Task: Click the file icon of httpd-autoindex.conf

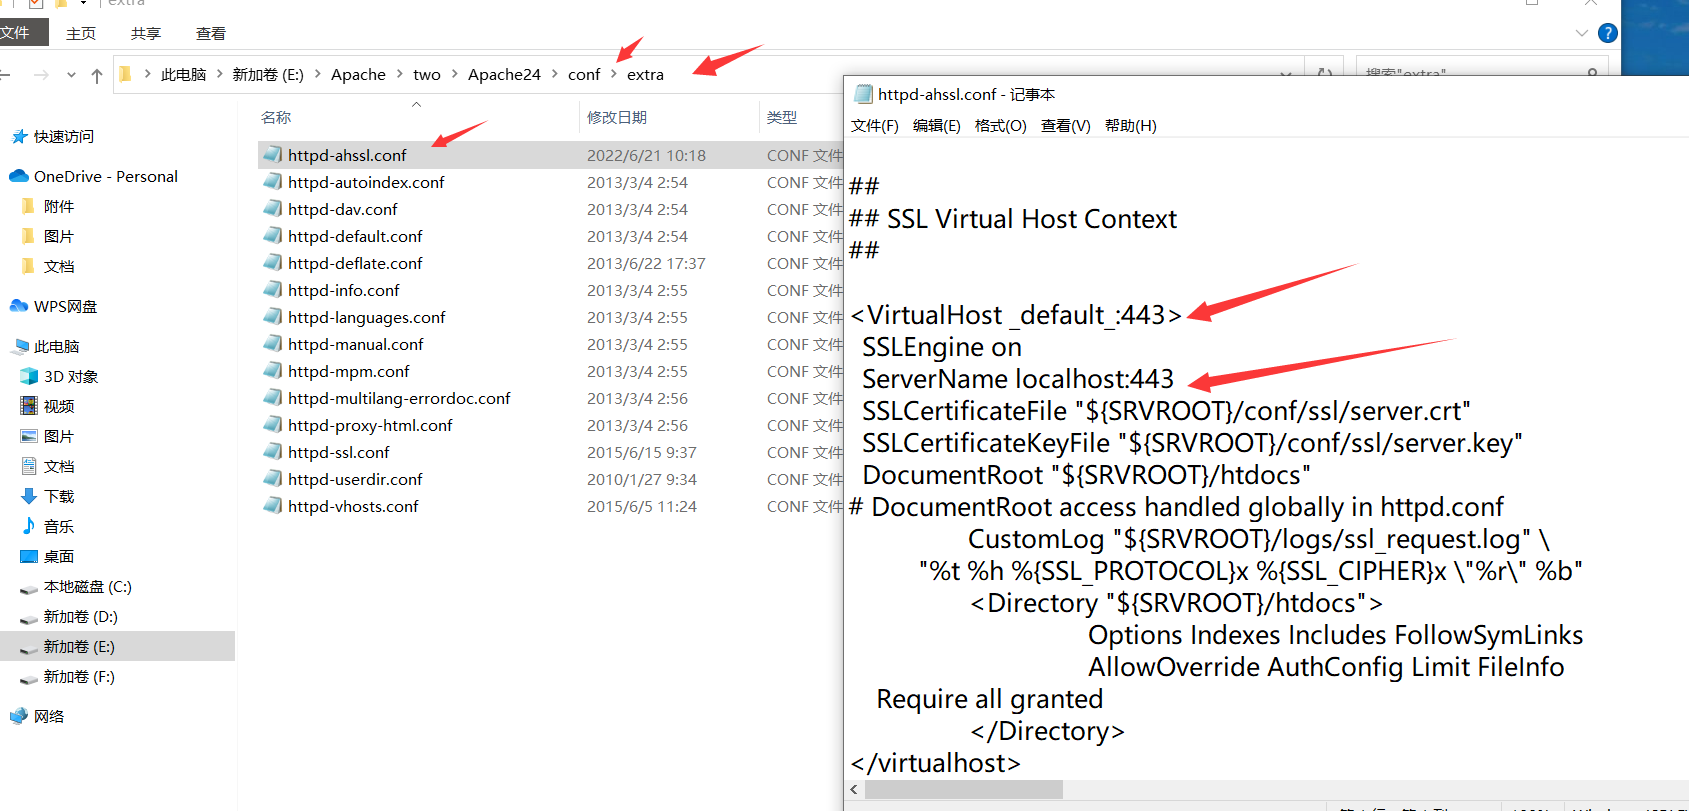Action: [272, 182]
